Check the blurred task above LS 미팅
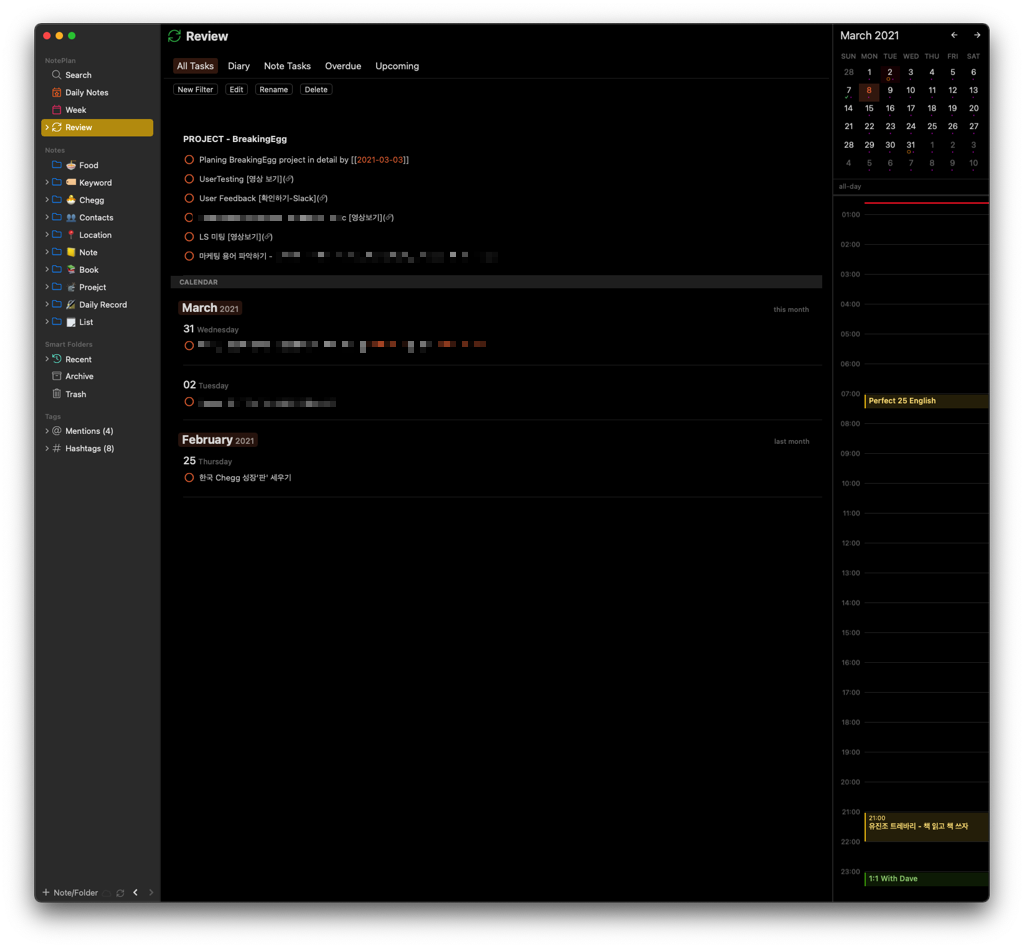This screenshot has width=1024, height=948. [x=189, y=217]
